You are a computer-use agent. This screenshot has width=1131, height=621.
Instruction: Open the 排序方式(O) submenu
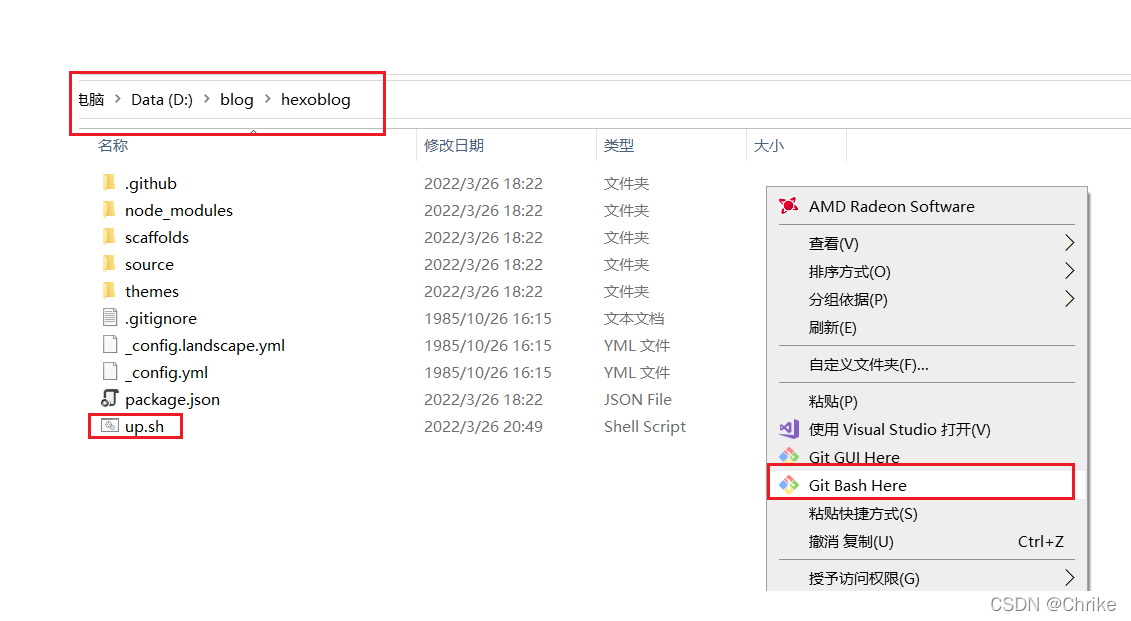(x=926, y=272)
